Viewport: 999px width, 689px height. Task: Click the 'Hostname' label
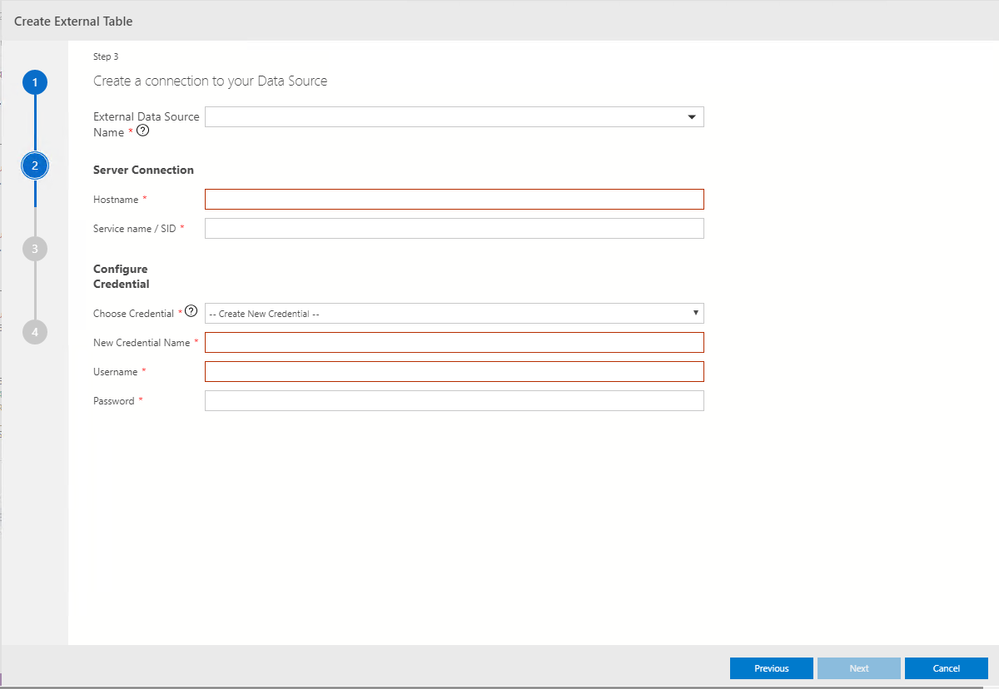pyautogui.click(x=115, y=199)
